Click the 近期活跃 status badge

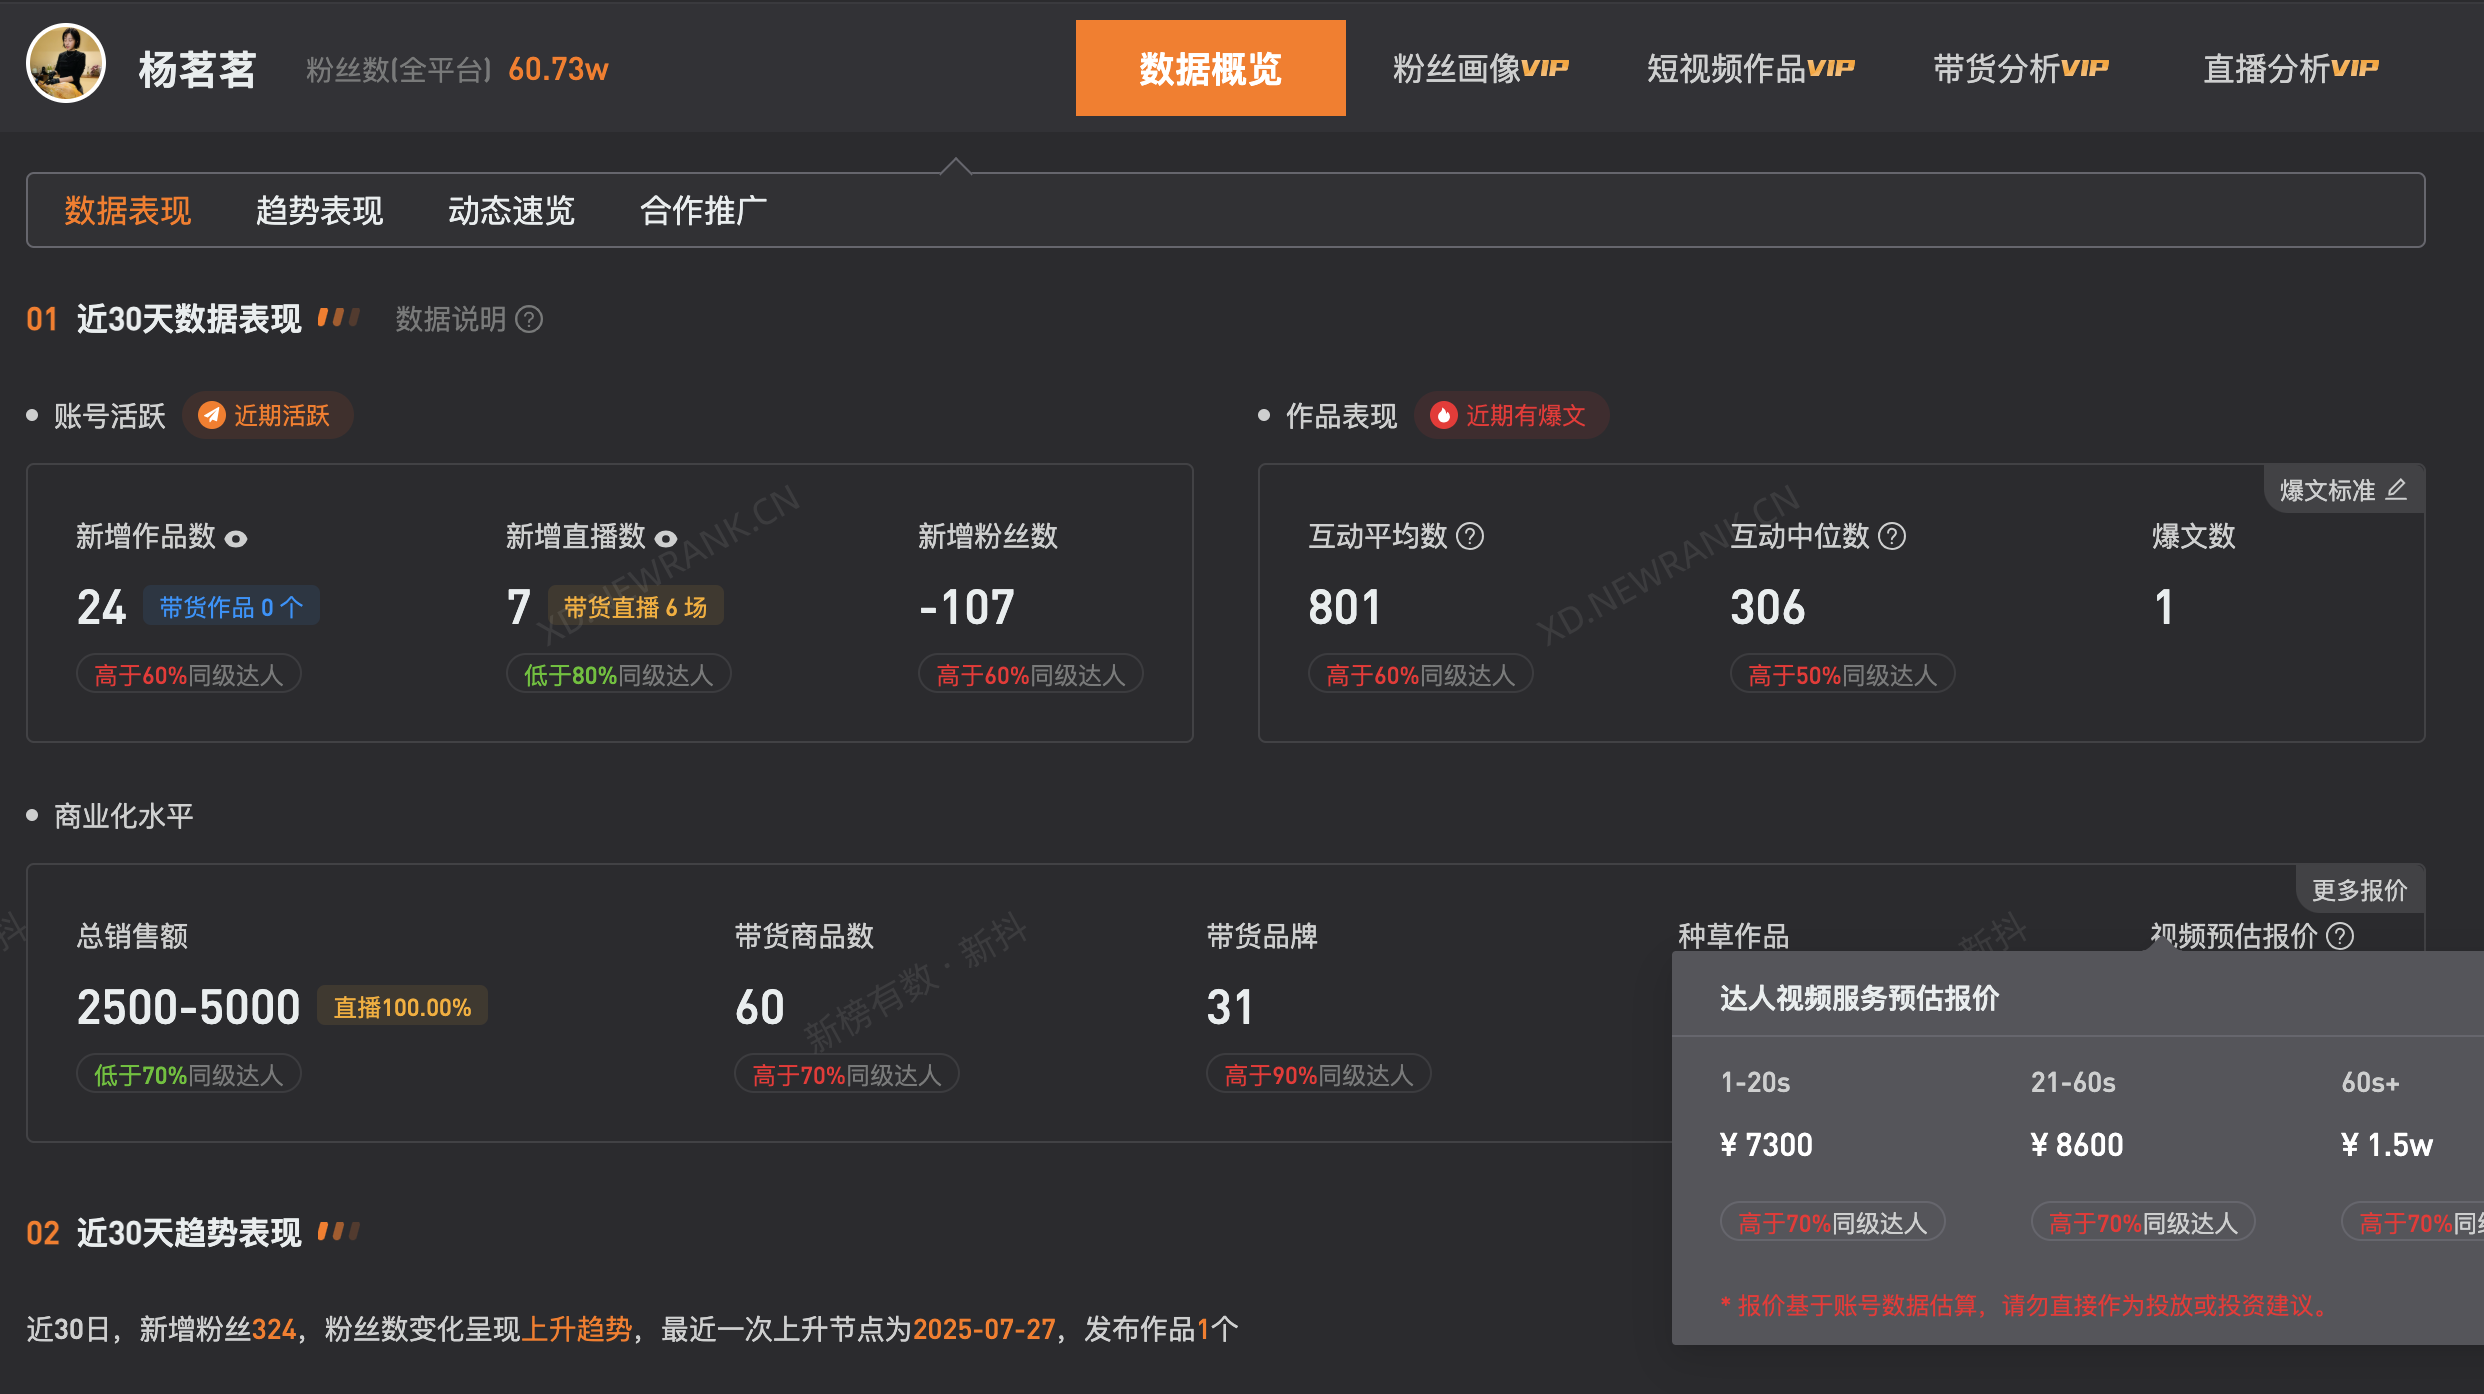pyautogui.click(x=267, y=415)
